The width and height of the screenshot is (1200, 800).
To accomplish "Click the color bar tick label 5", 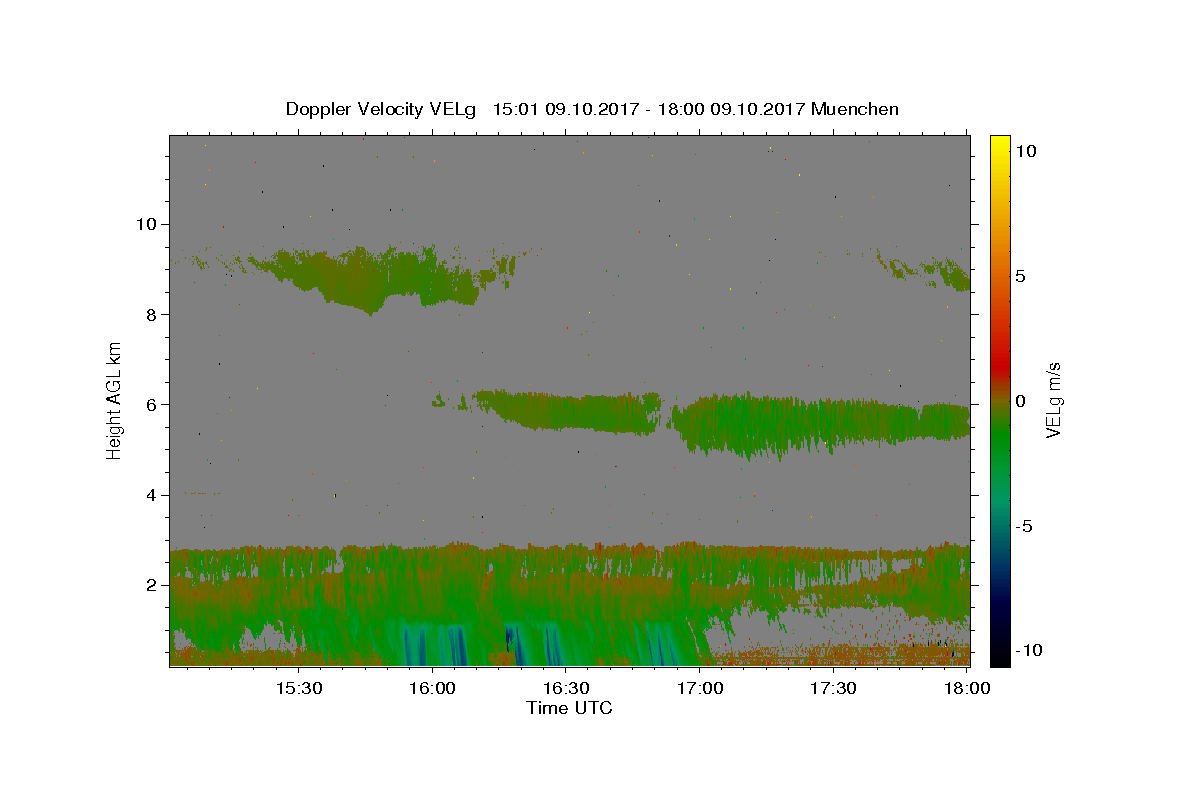I will 1021,275.
